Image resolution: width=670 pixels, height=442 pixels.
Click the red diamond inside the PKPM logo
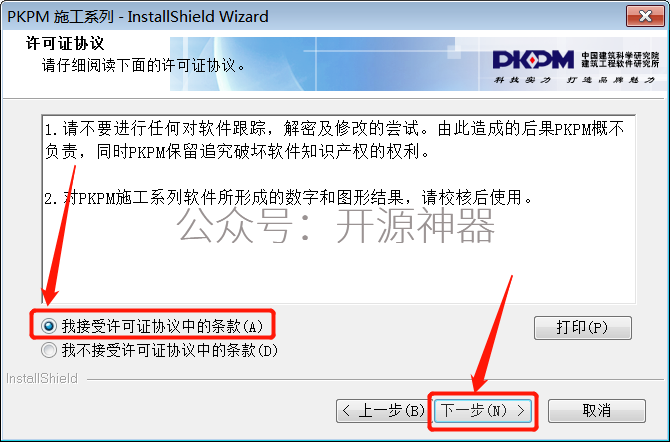532,60
